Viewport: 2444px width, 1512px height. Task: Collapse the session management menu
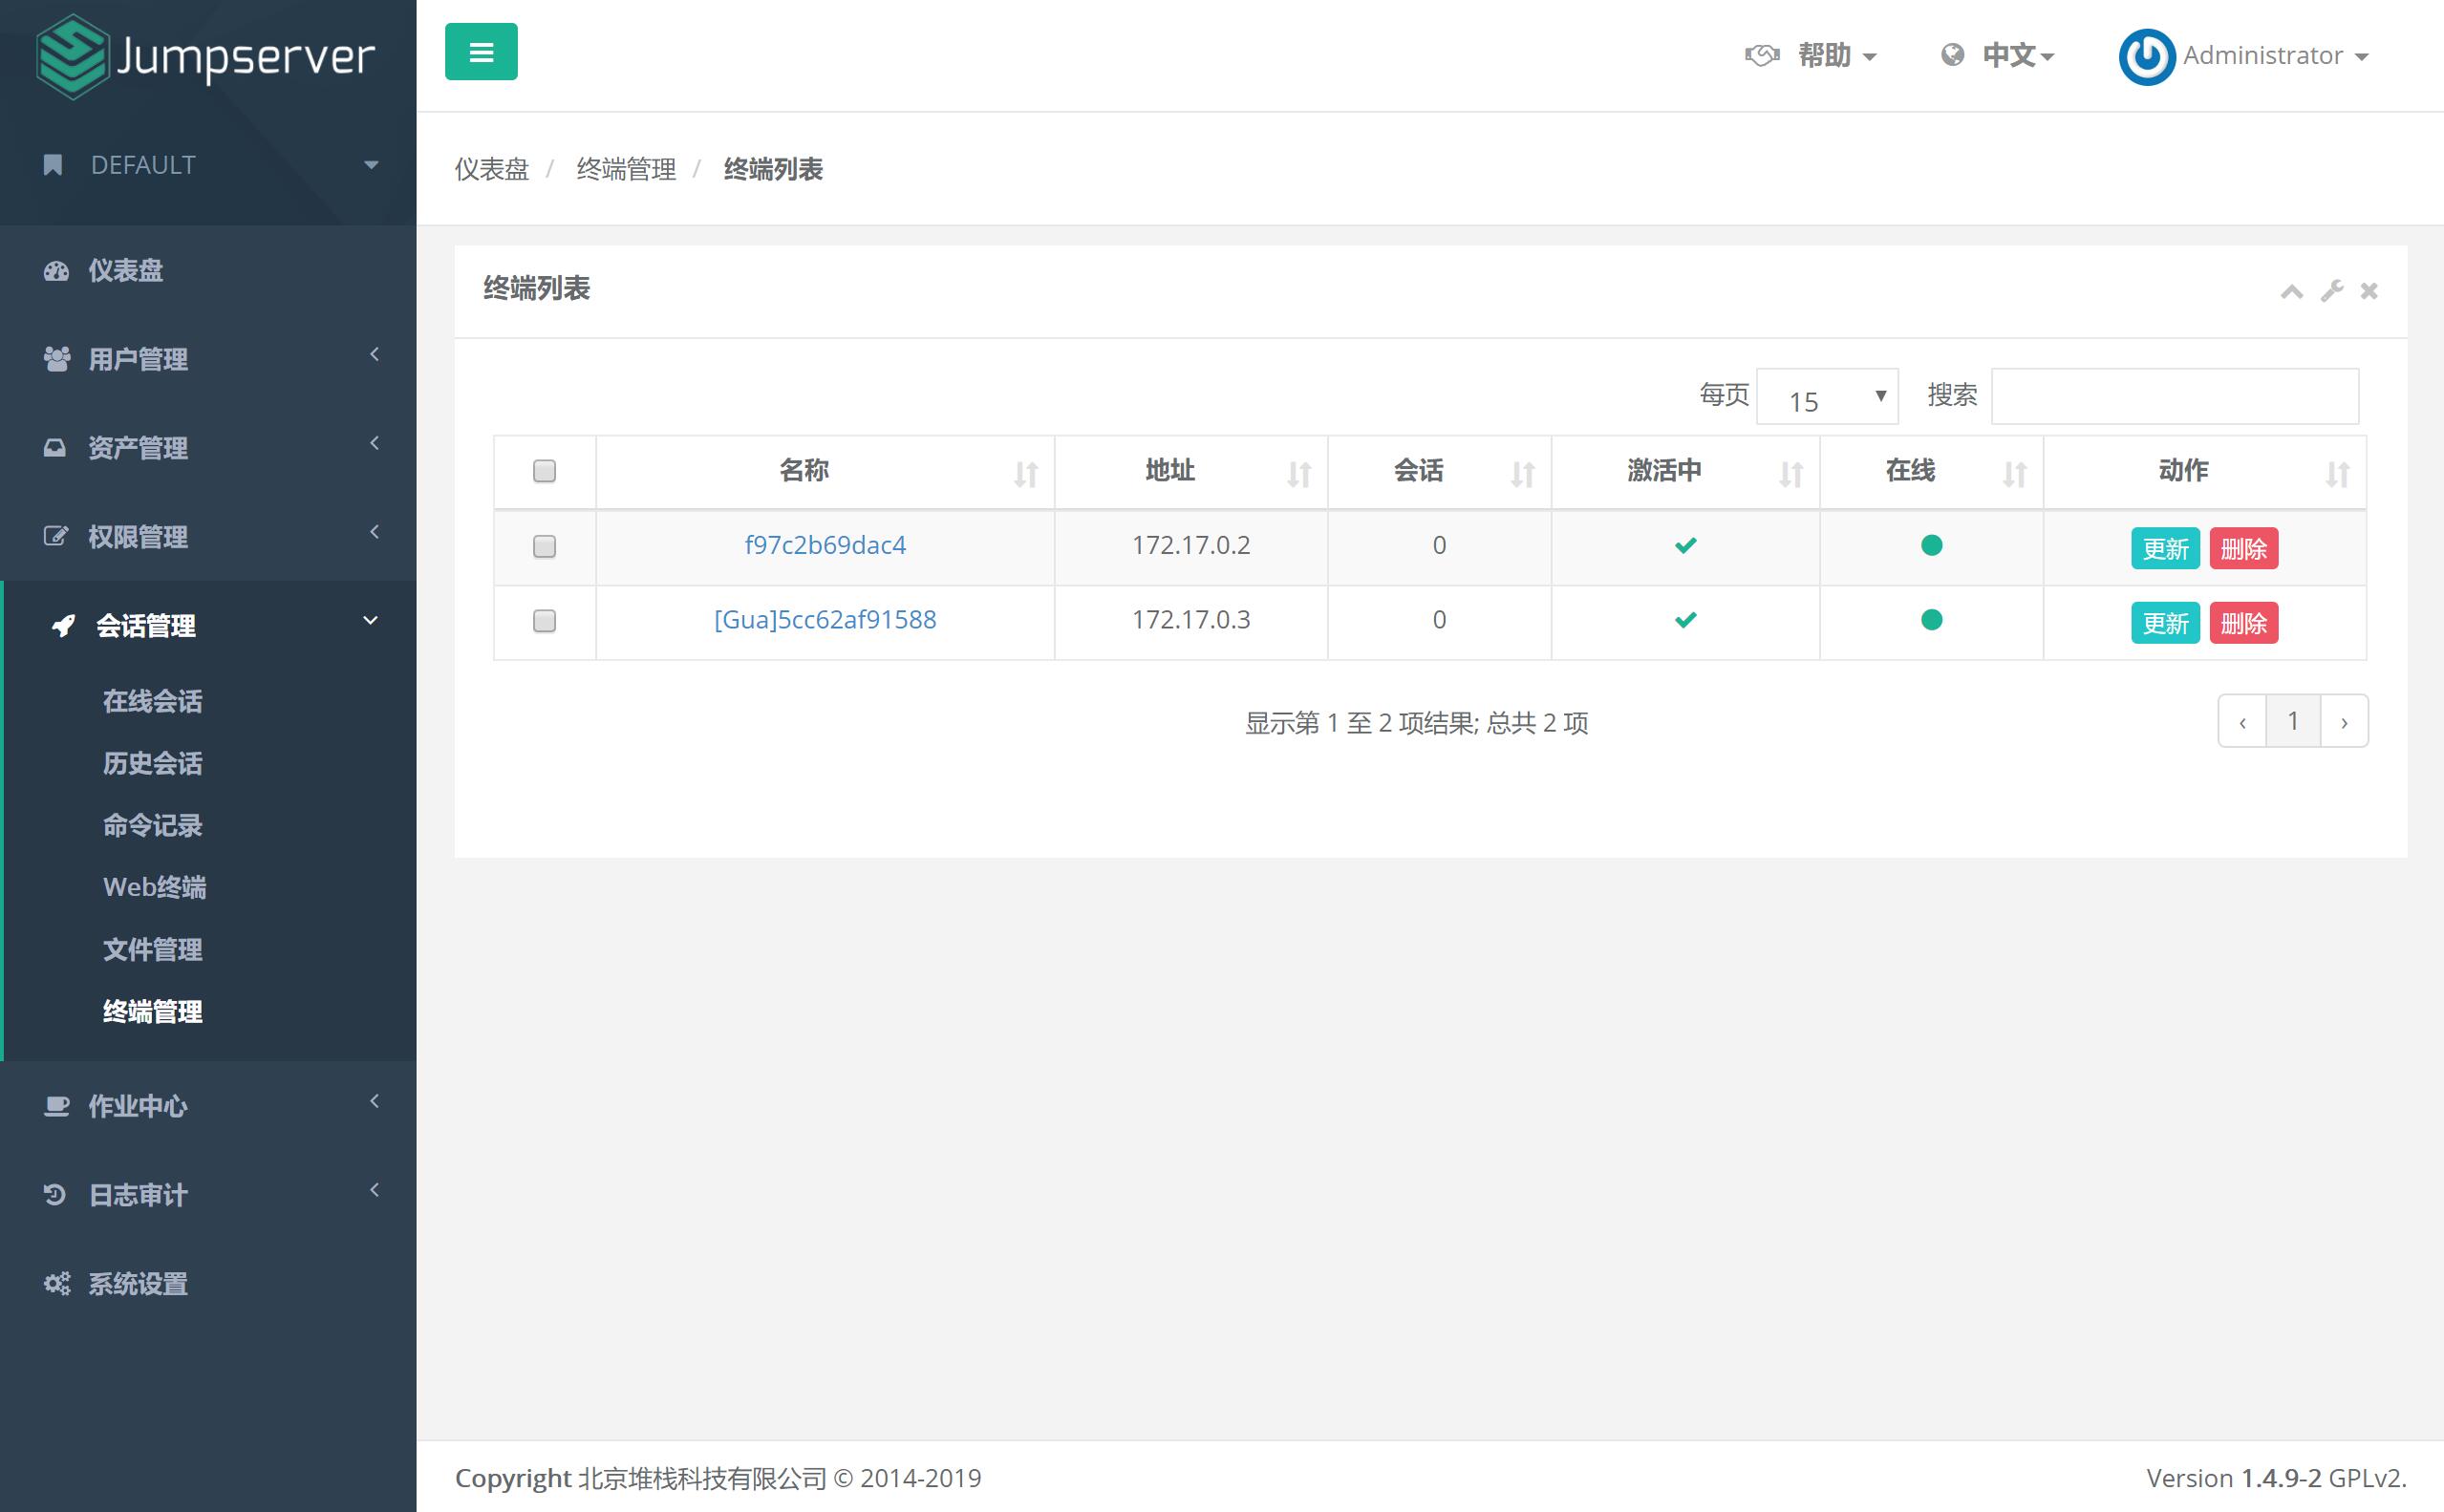[210, 626]
